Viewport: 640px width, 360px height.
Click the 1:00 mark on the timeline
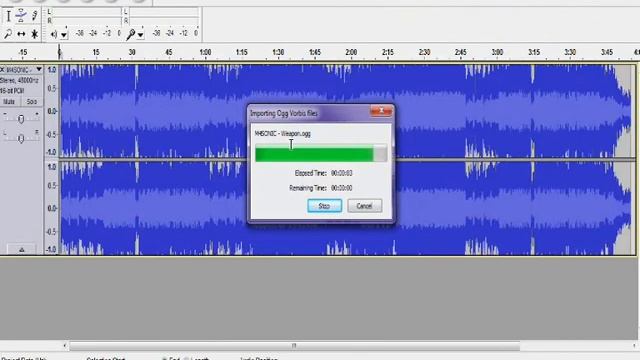click(205, 52)
